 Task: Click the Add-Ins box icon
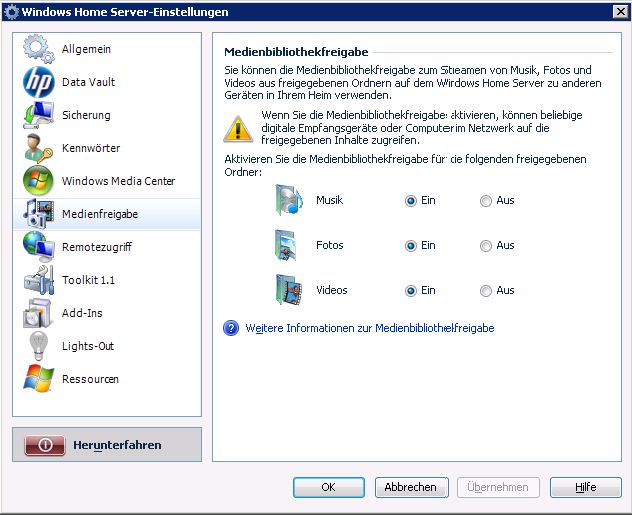click(37, 313)
